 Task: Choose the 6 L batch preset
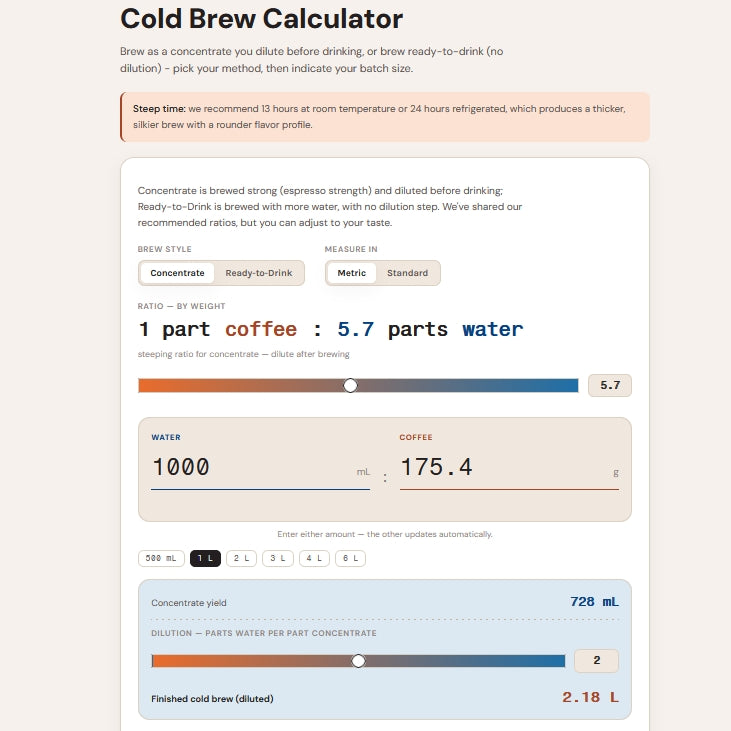coord(351,558)
